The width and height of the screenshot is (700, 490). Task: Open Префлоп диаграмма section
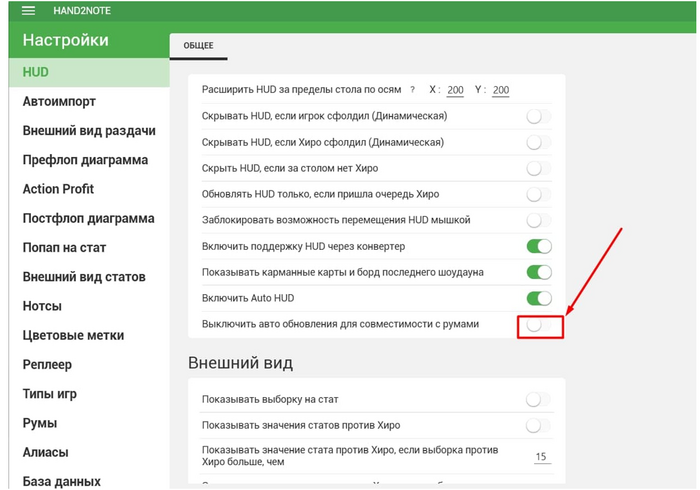[89, 160]
